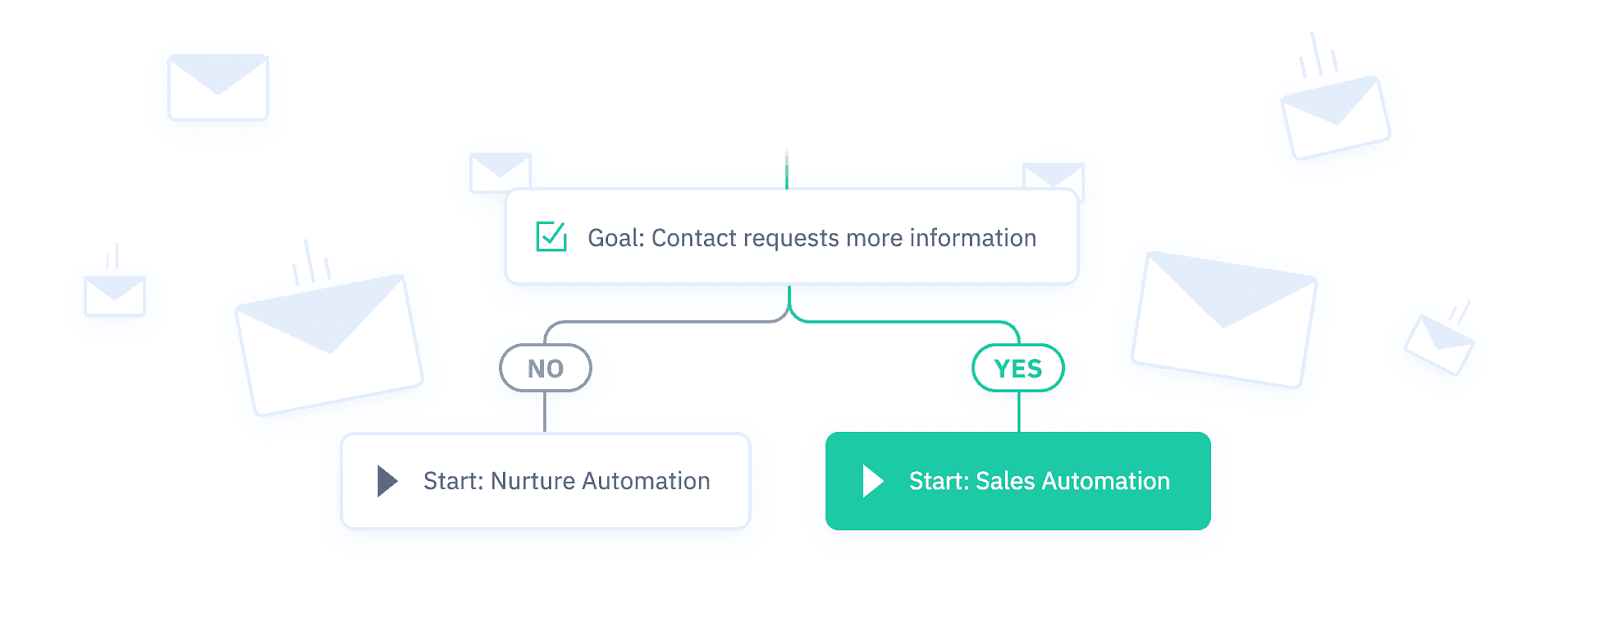
Task: Click the small envelope behind goal box's right corner
Action: click(1054, 175)
